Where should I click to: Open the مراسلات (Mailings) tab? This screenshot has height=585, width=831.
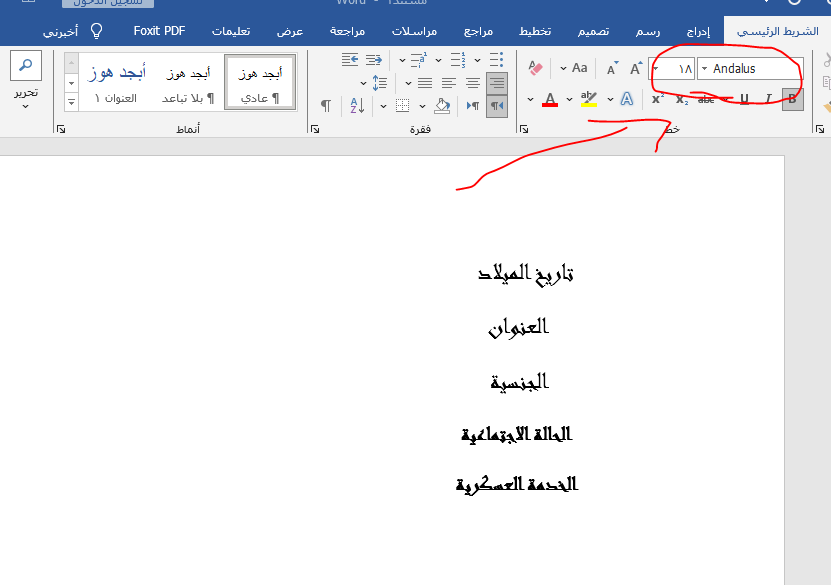coord(414,31)
